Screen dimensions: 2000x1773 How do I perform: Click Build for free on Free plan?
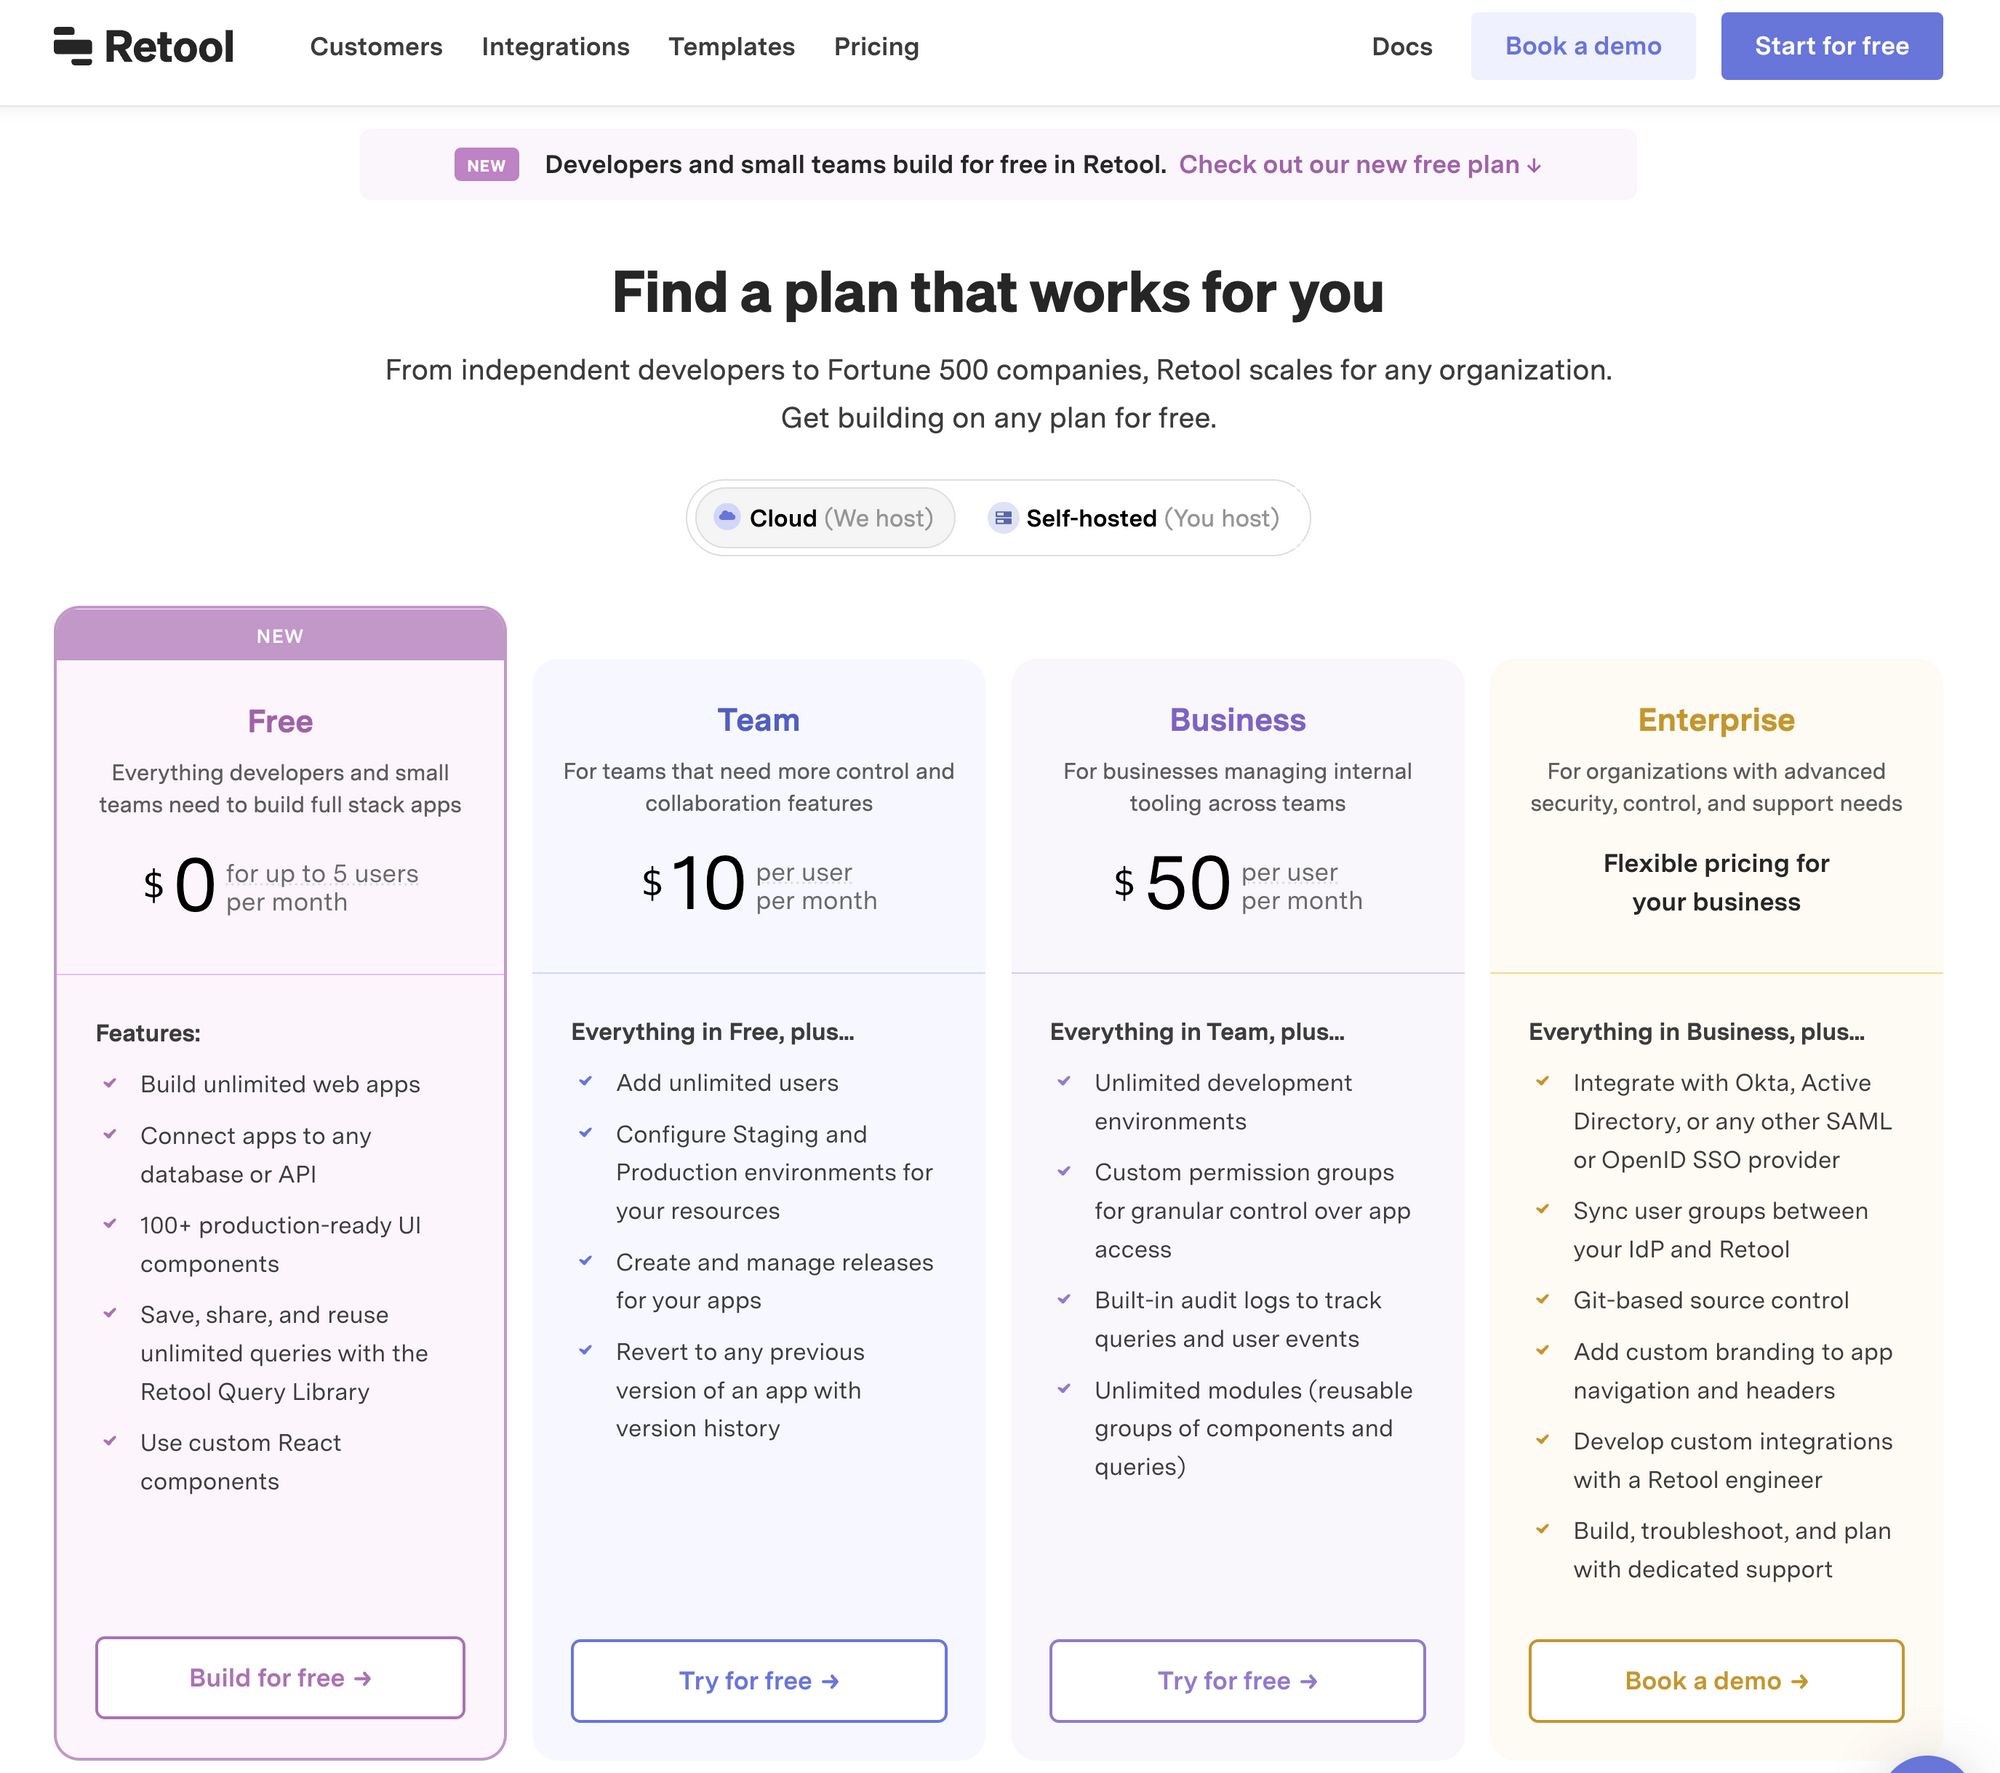(x=280, y=1677)
